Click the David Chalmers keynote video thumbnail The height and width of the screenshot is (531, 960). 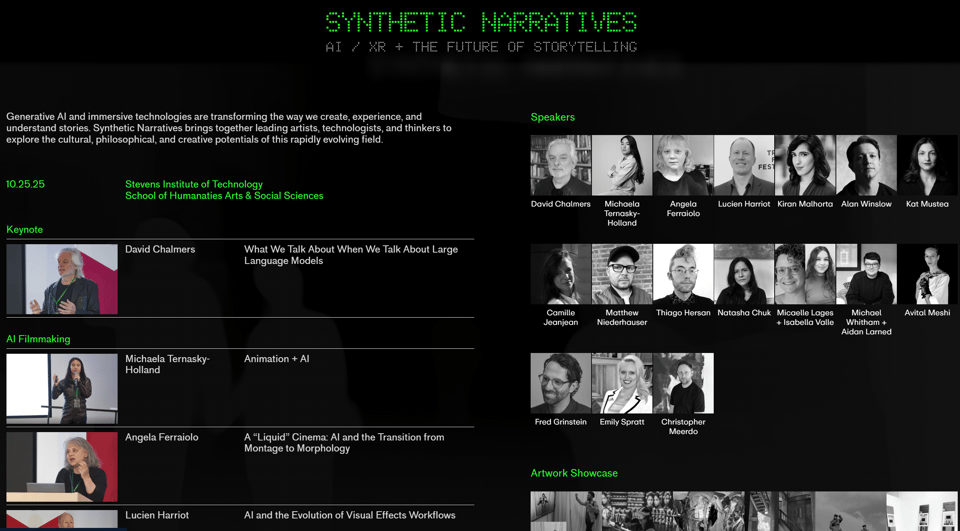[62, 279]
